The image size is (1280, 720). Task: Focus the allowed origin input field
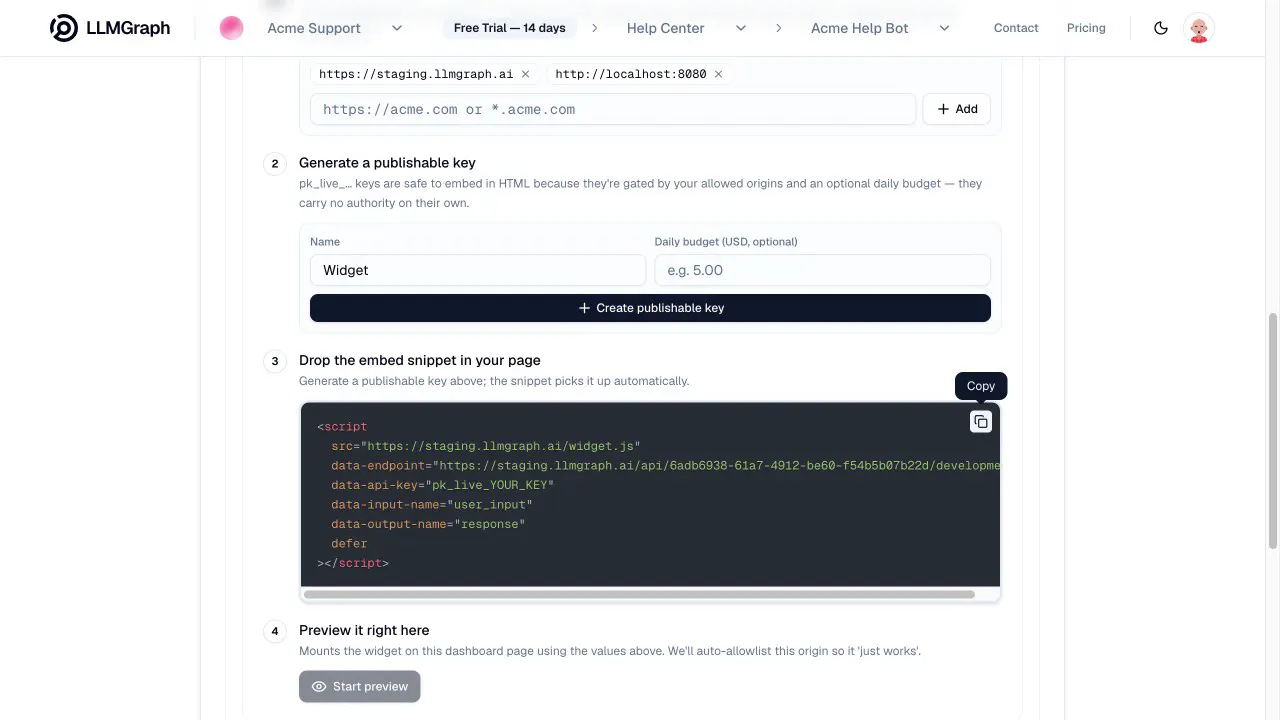(613, 109)
